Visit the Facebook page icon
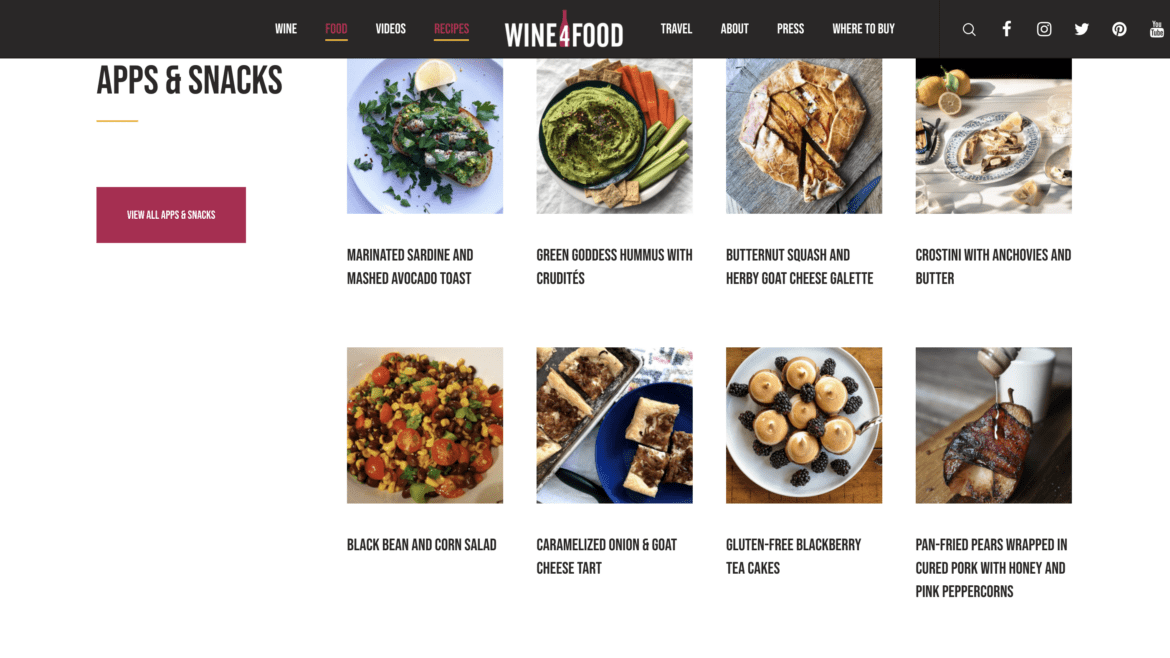Viewport: 1170px width, 658px height. [x=1007, y=29]
